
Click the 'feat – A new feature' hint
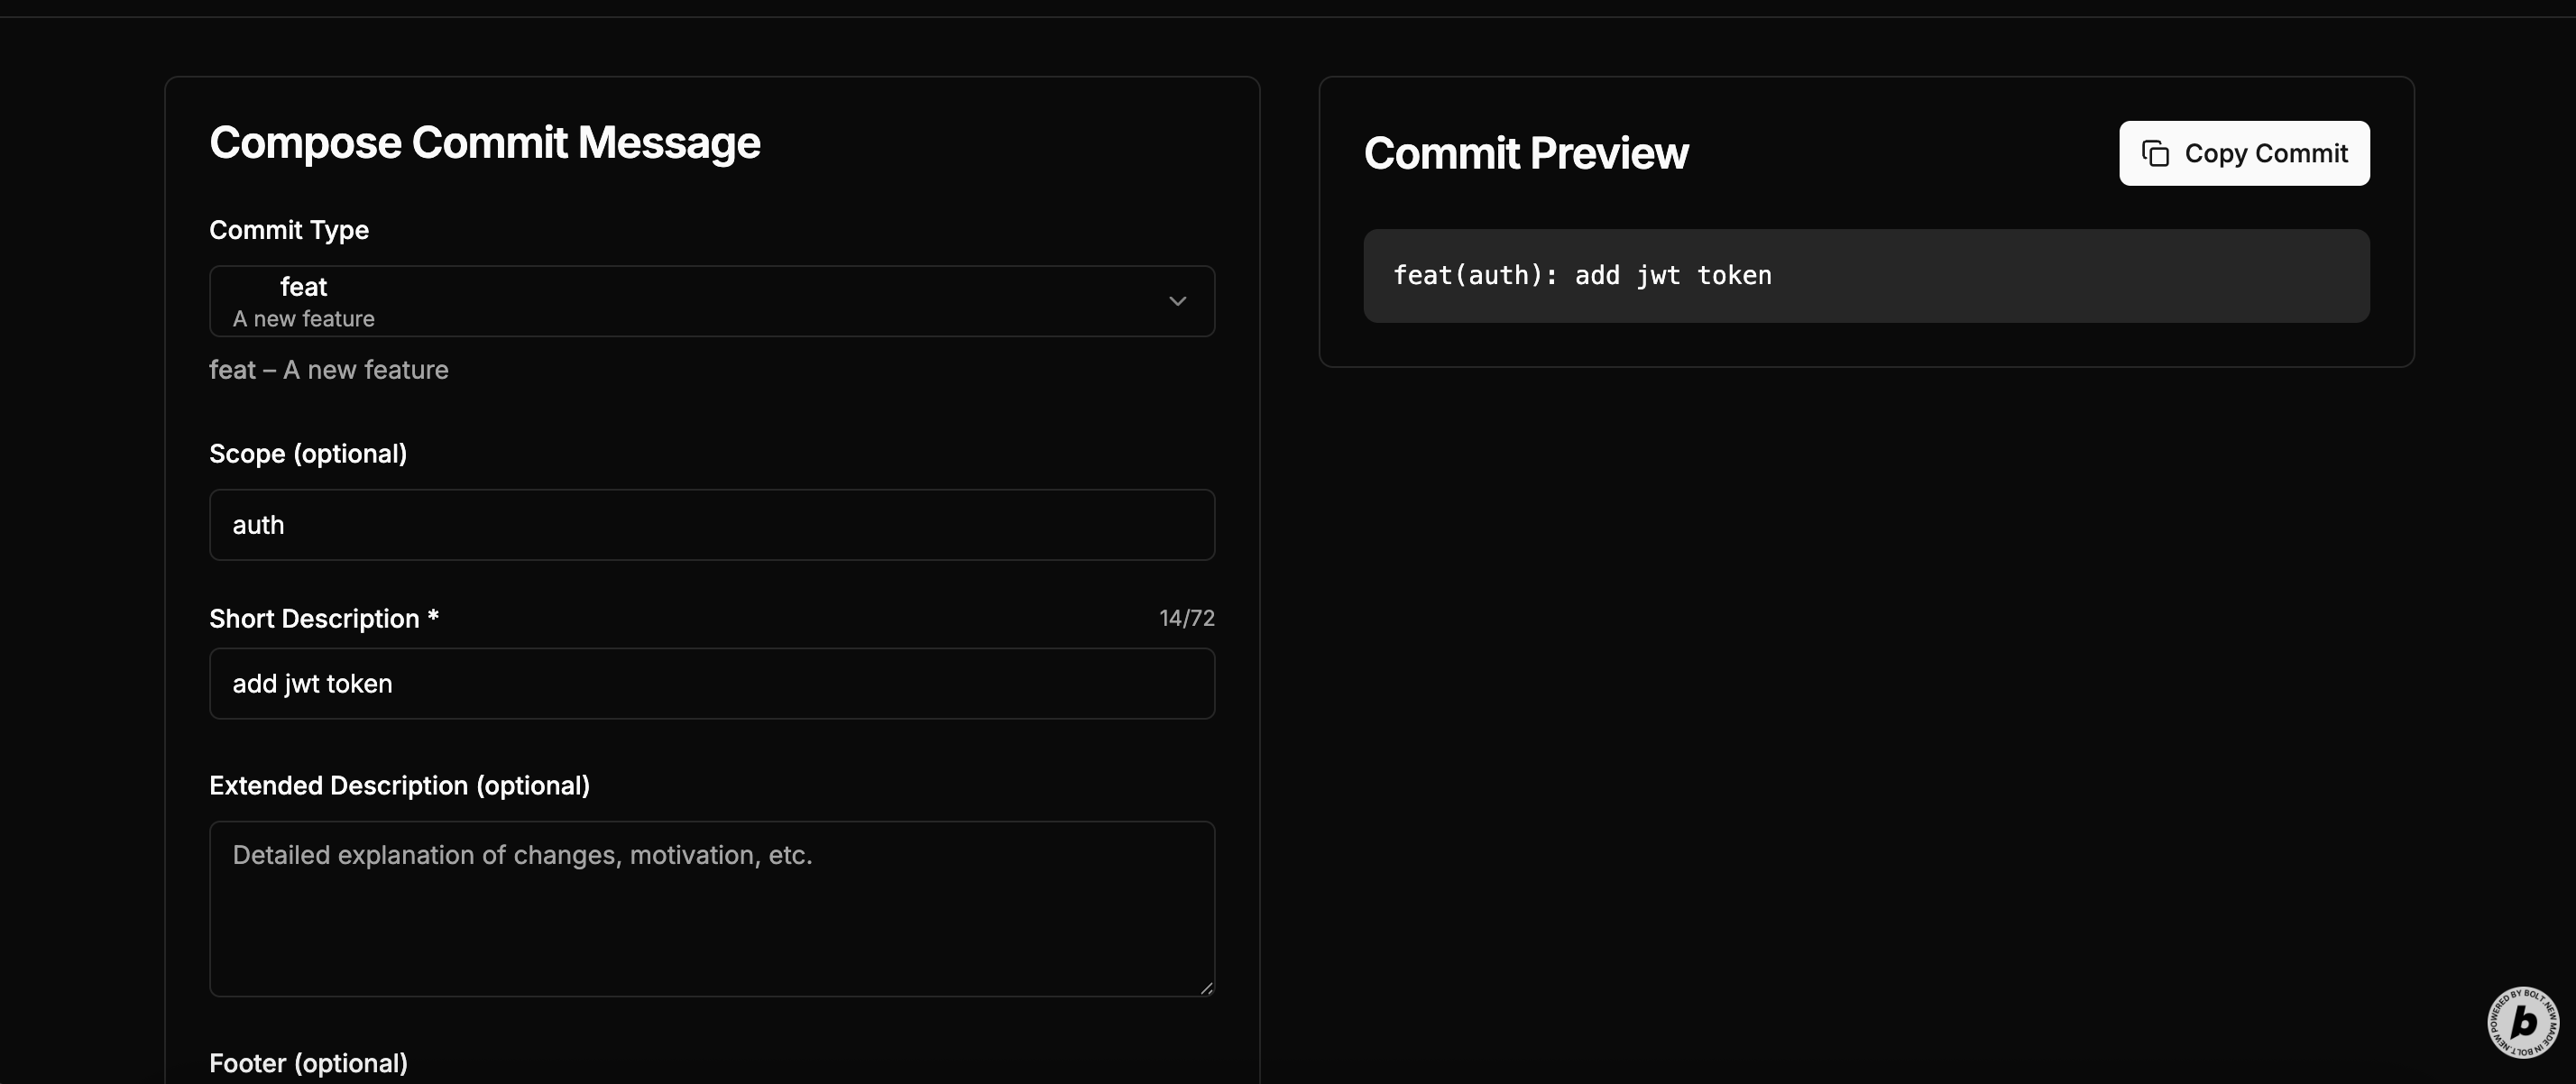click(328, 370)
